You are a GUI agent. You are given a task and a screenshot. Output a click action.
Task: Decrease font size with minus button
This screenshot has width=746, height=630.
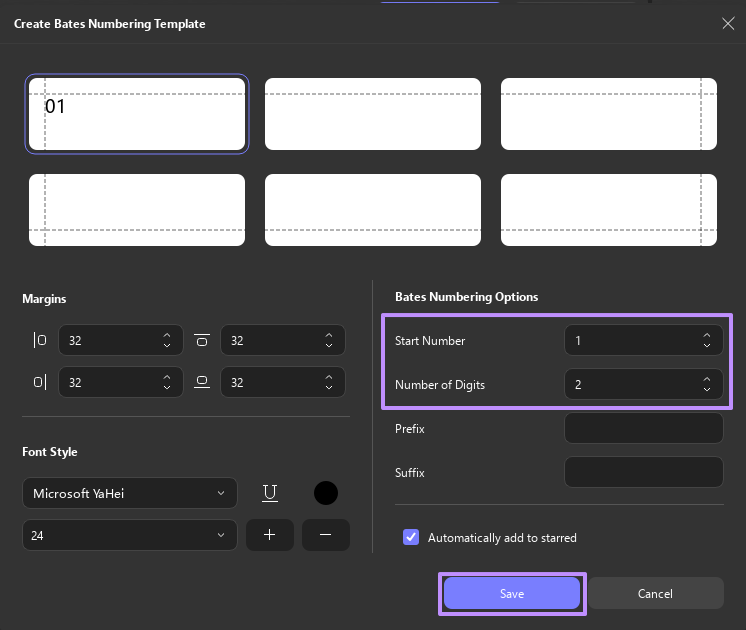click(326, 535)
